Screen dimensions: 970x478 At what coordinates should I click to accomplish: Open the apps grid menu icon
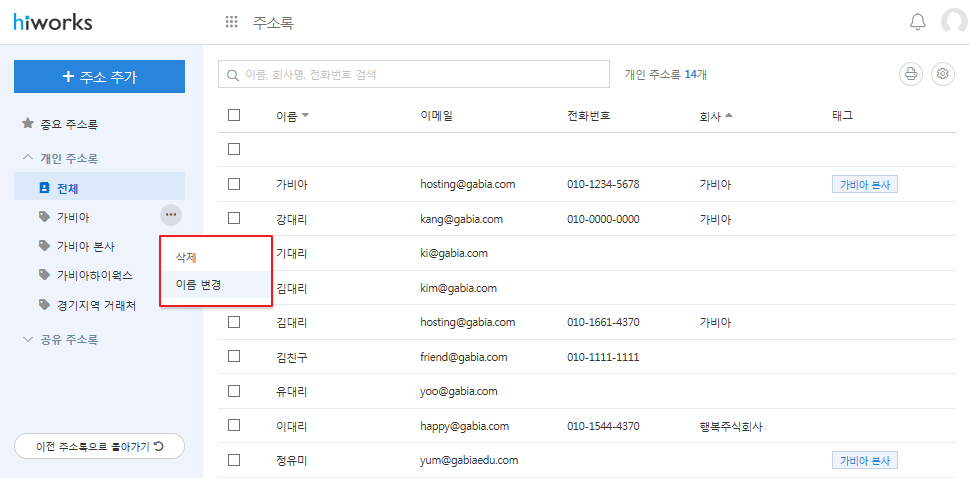tap(232, 22)
